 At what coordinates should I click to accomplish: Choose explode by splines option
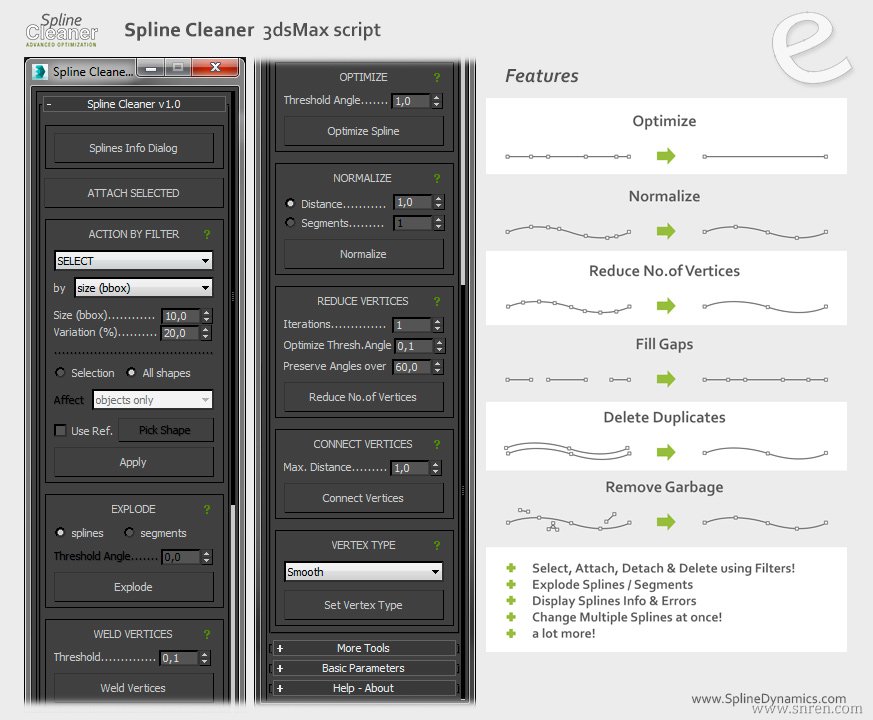pyautogui.click(x=60, y=532)
